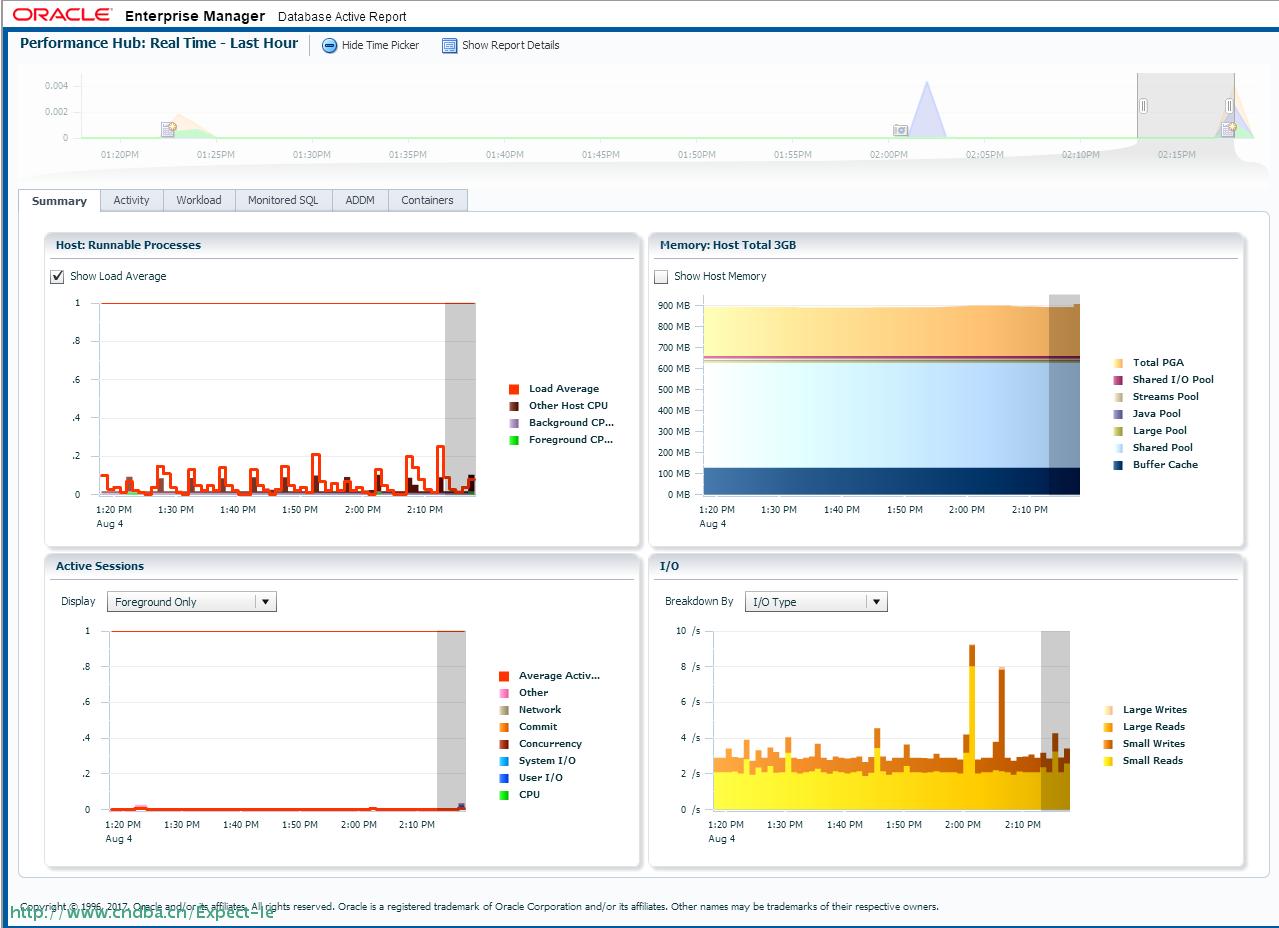Select the Summary tab
1279x928 pixels.
59,201
